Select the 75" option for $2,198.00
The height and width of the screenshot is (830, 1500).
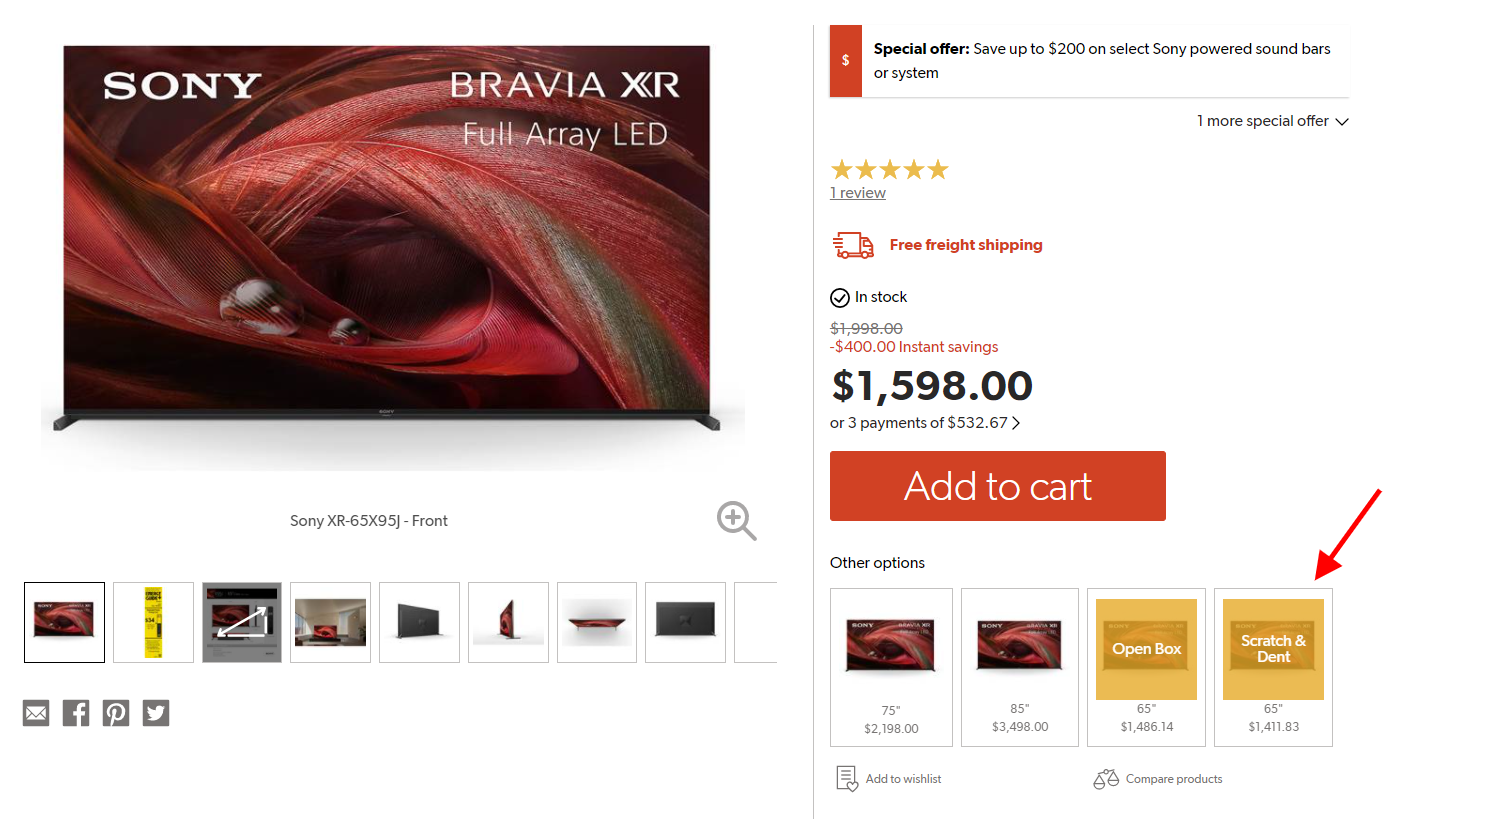pos(891,667)
